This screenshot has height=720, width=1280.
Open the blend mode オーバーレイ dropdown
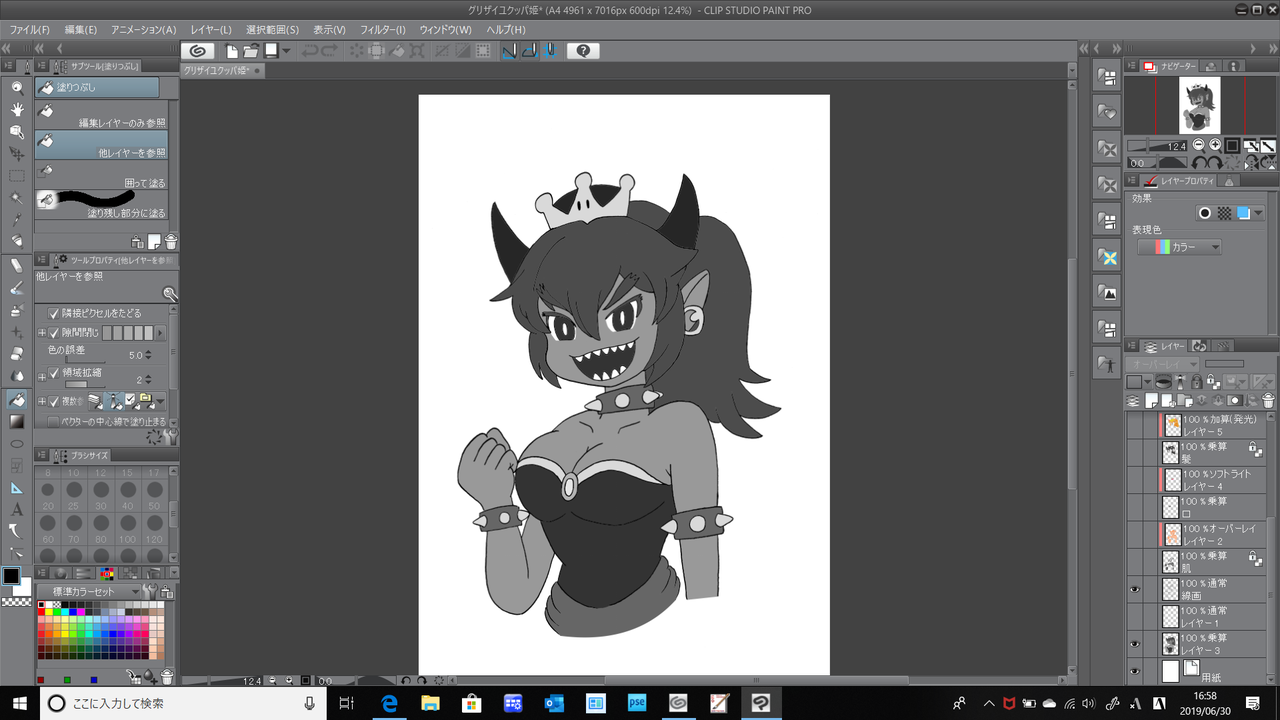click(1163, 364)
